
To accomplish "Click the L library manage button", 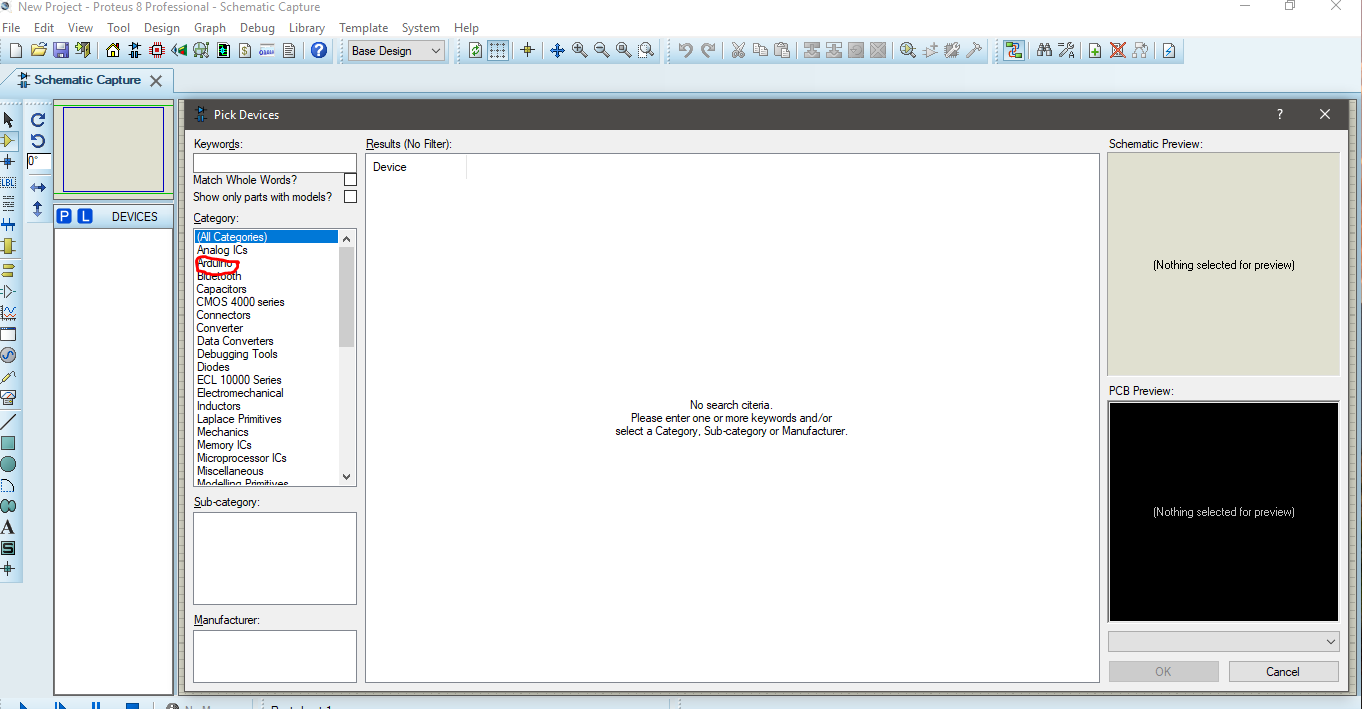I will pos(85,216).
